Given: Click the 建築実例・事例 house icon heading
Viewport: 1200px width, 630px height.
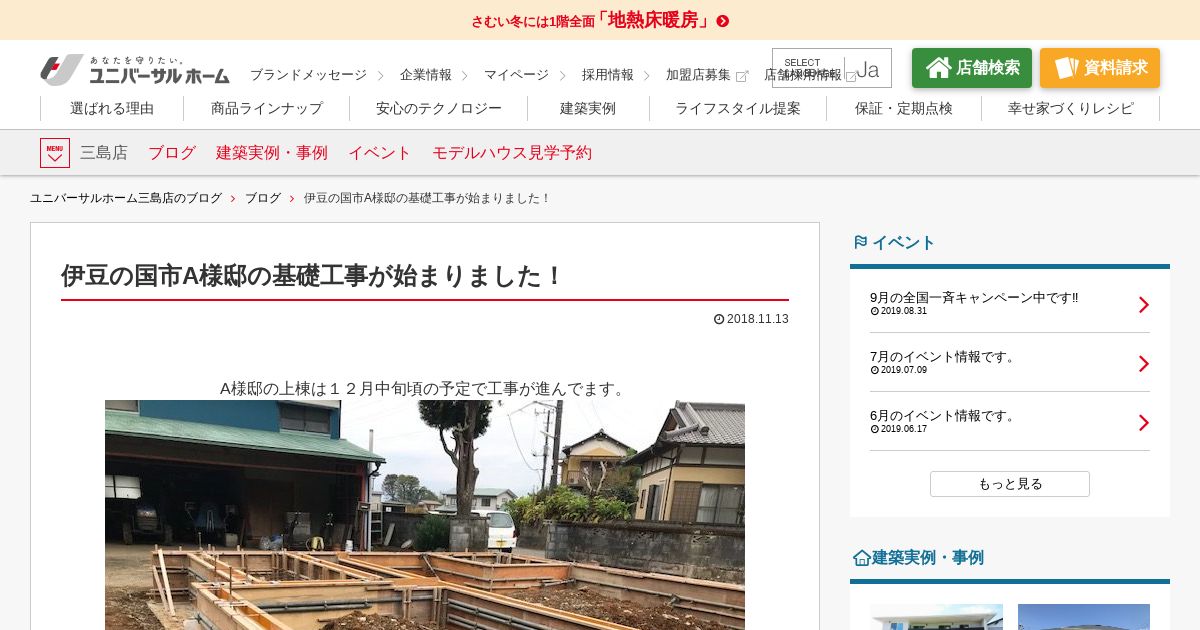Looking at the screenshot, I should [861, 558].
